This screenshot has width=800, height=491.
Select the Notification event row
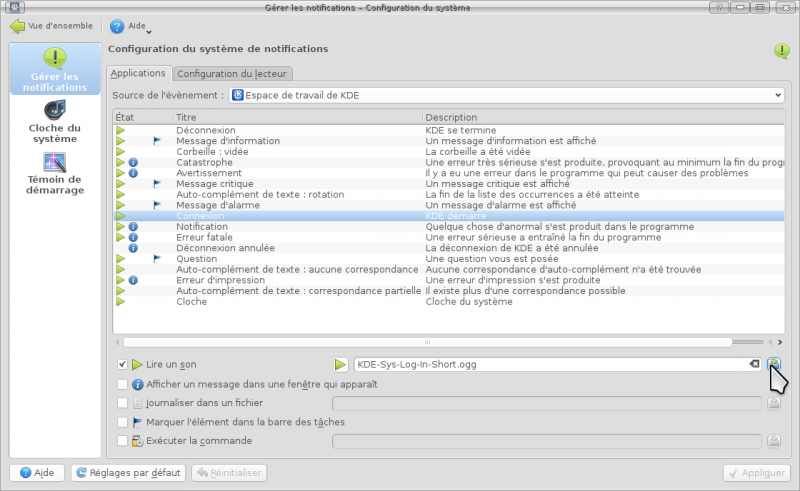[448, 227]
